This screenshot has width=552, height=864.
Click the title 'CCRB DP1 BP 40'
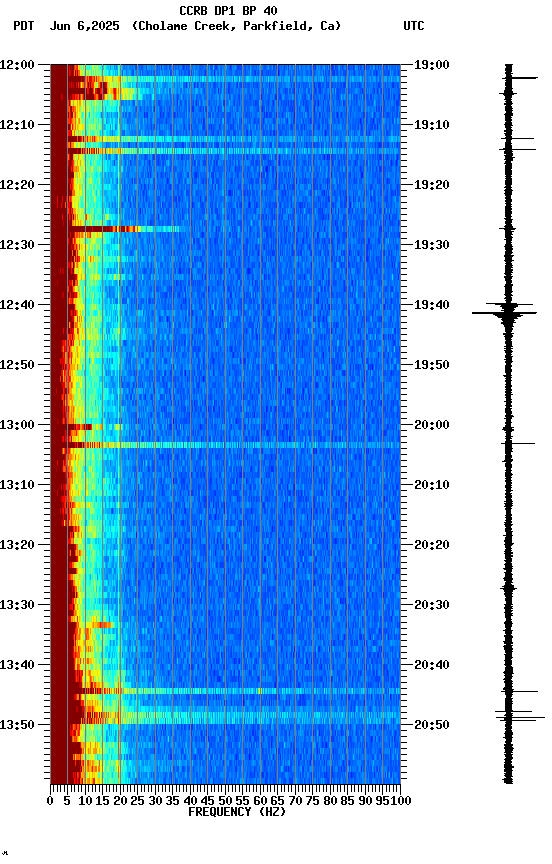point(228,10)
